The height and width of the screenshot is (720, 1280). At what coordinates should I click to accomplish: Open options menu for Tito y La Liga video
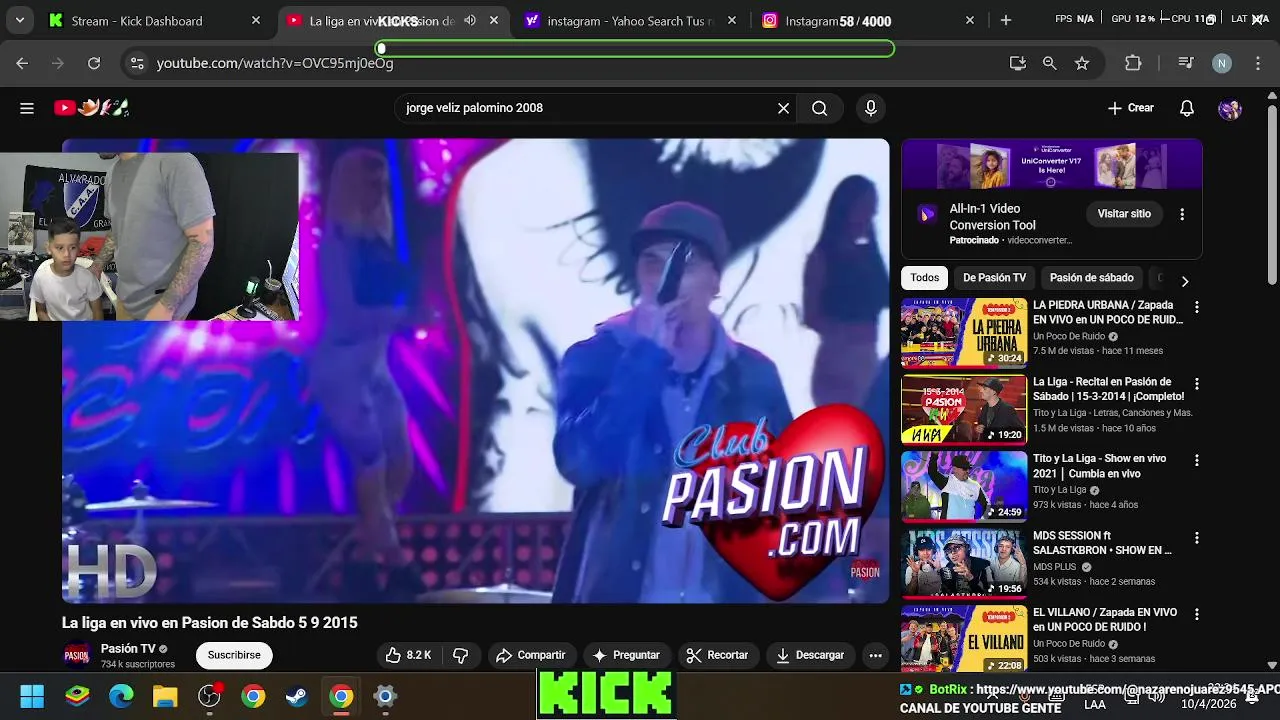(x=1196, y=461)
